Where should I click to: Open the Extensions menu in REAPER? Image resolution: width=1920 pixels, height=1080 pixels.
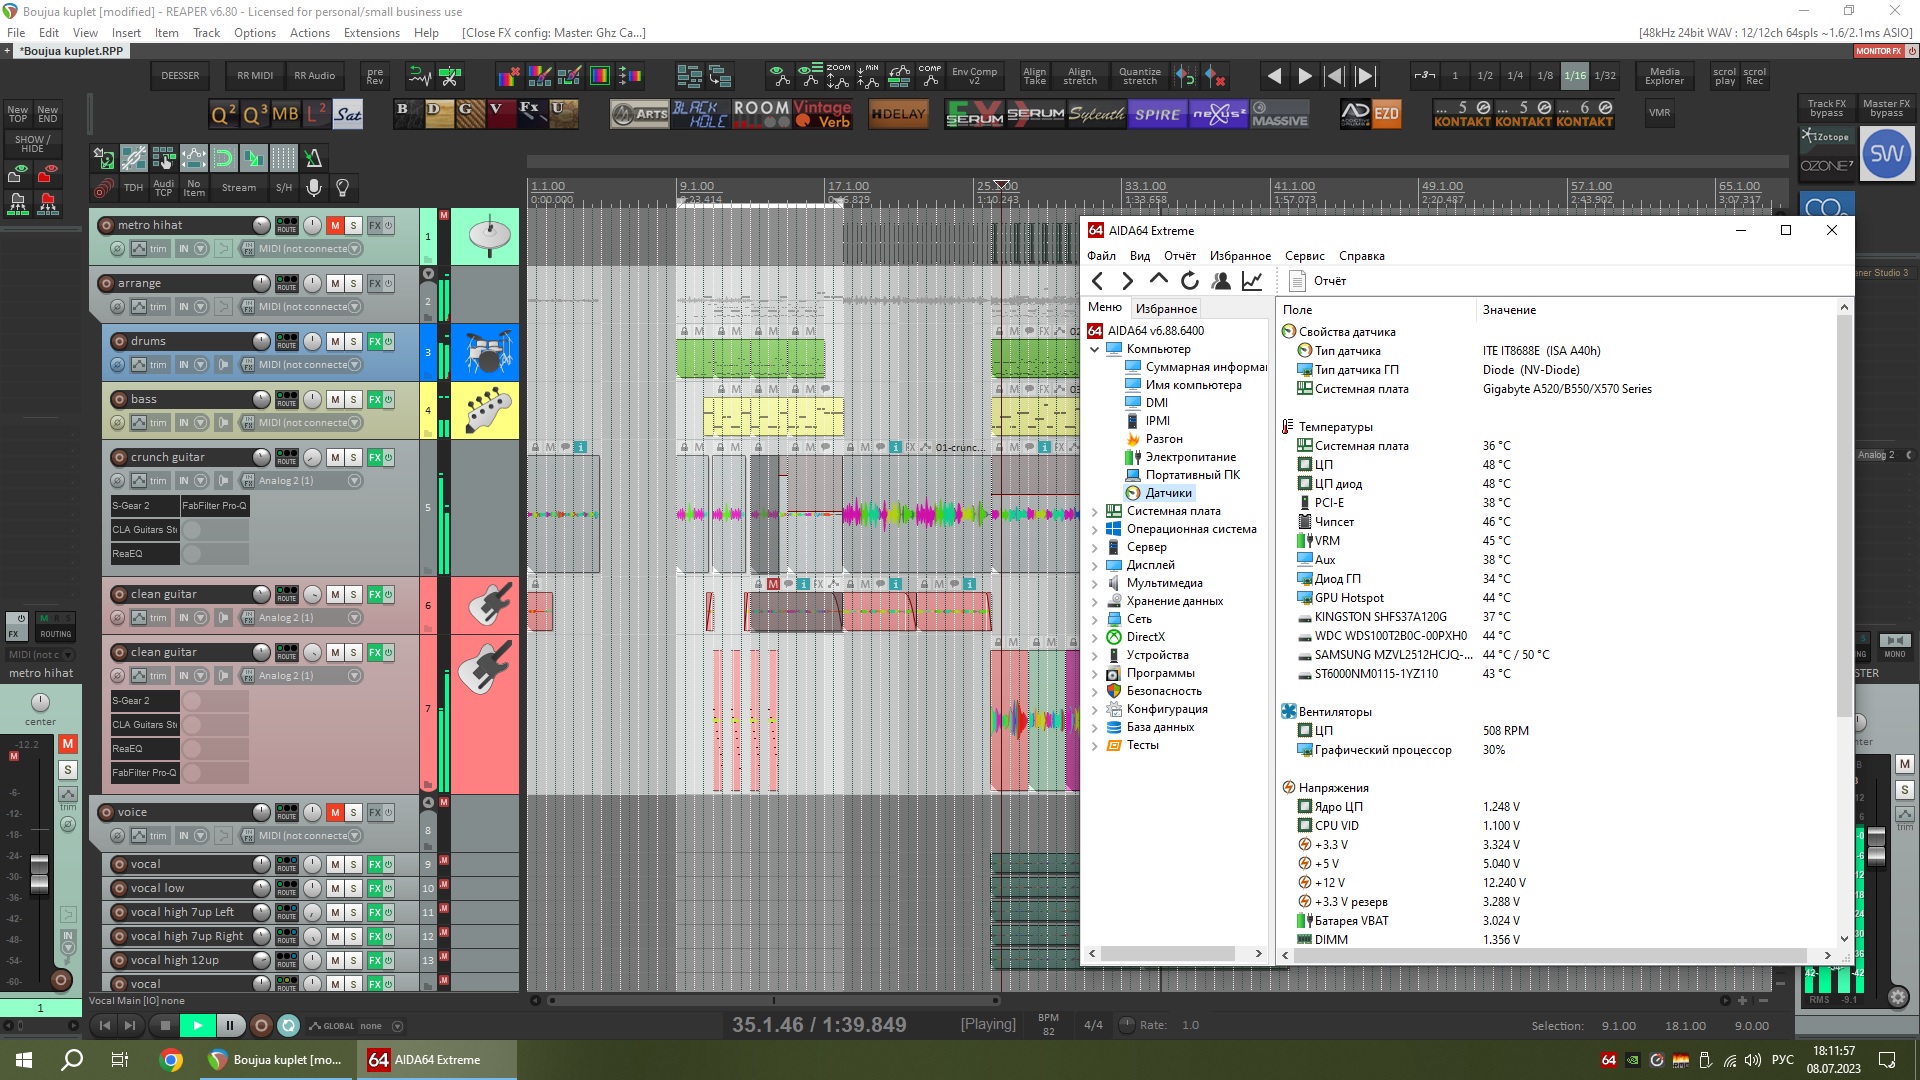[x=371, y=33]
